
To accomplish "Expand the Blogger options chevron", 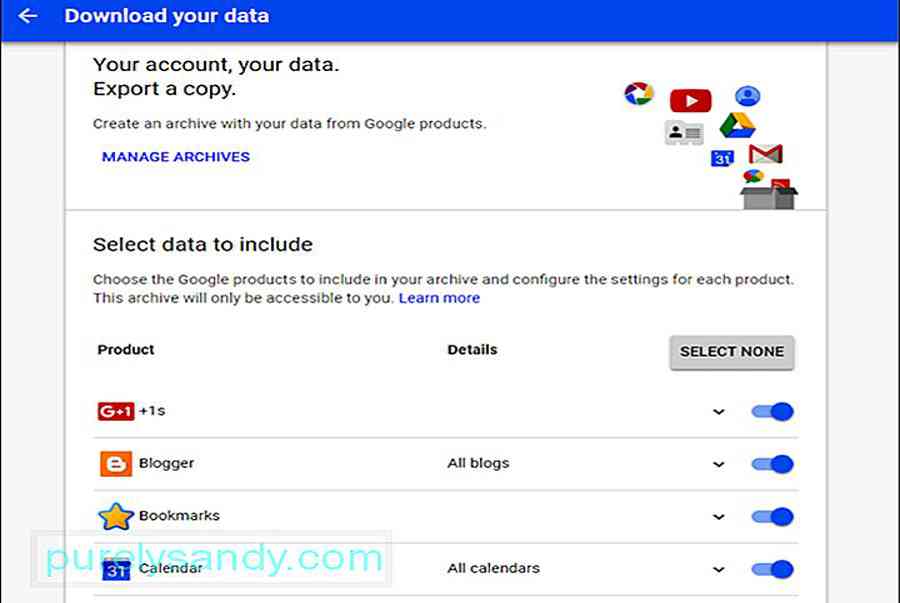I will point(718,465).
